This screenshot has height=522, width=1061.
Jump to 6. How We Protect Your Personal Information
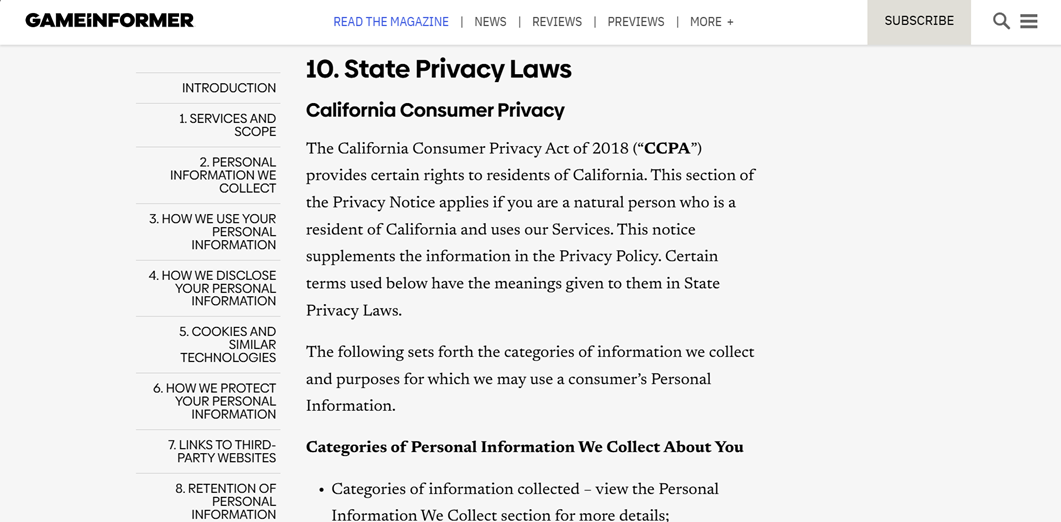(x=215, y=401)
